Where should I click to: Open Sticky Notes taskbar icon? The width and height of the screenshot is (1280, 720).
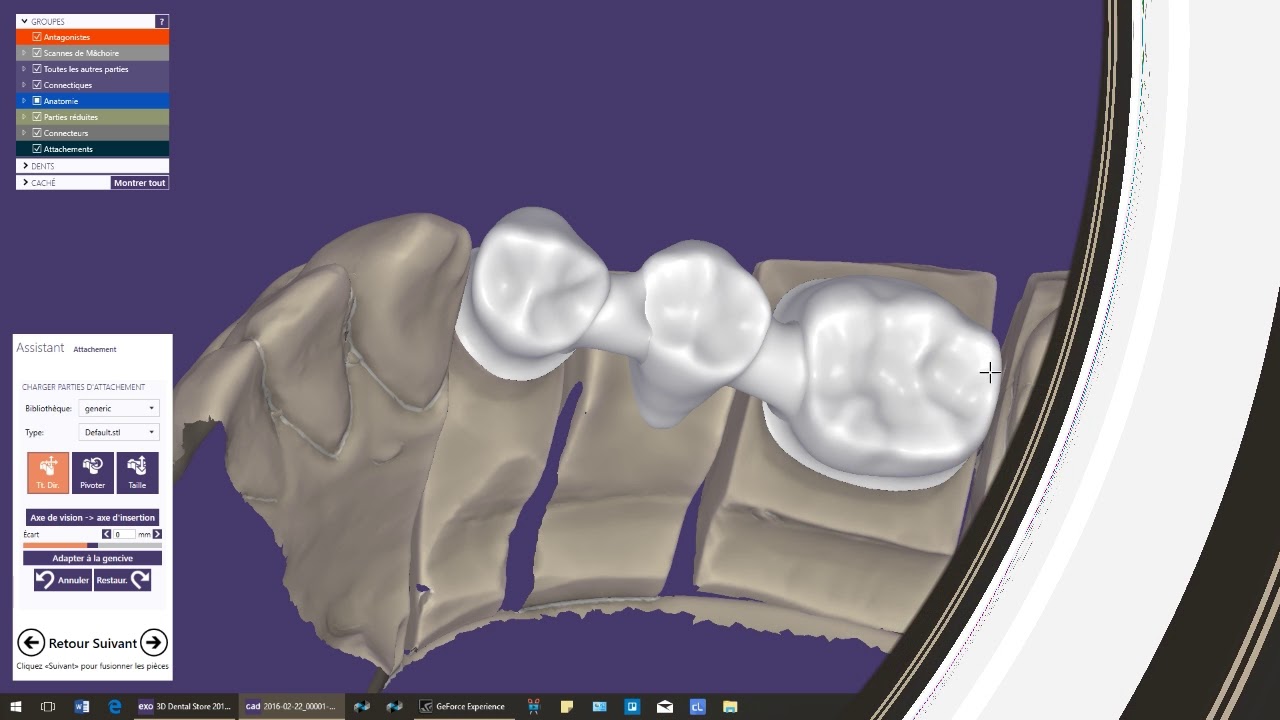567,706
